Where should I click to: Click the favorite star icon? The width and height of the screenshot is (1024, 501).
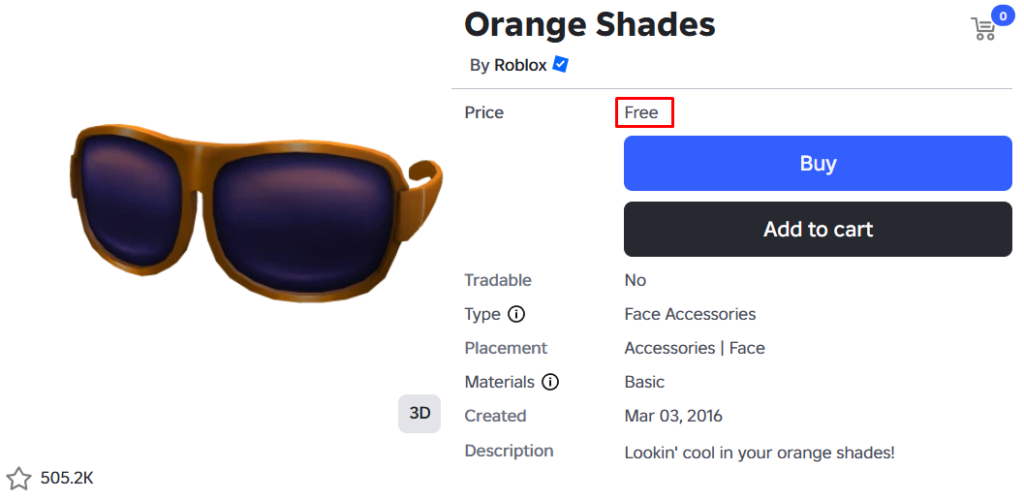pos(19,478)
